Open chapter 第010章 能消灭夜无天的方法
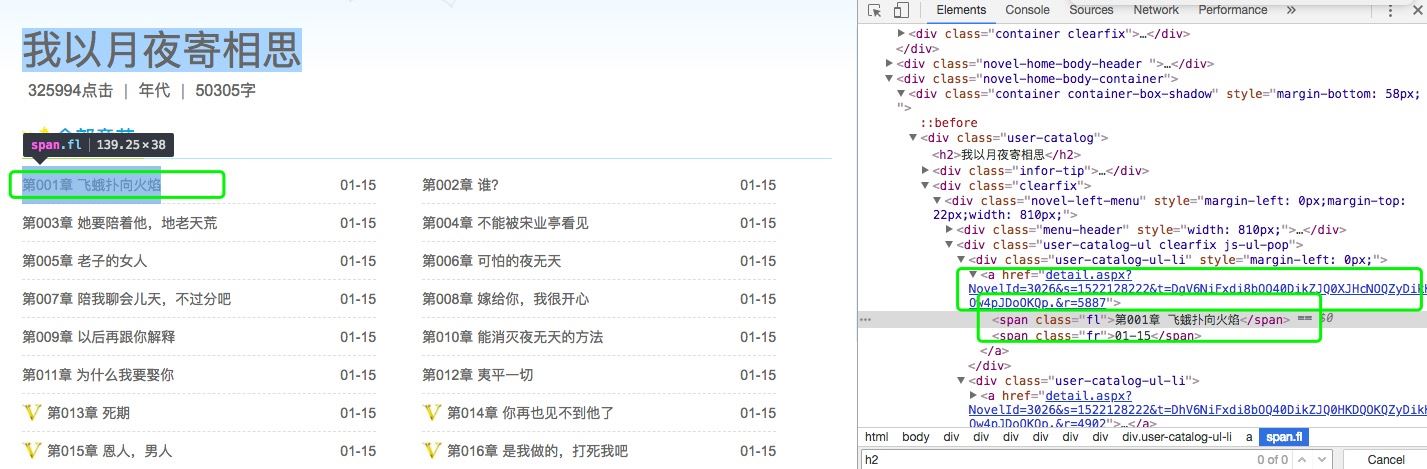The width and height of the screenshot is (1427, 469). click(512, 337)
